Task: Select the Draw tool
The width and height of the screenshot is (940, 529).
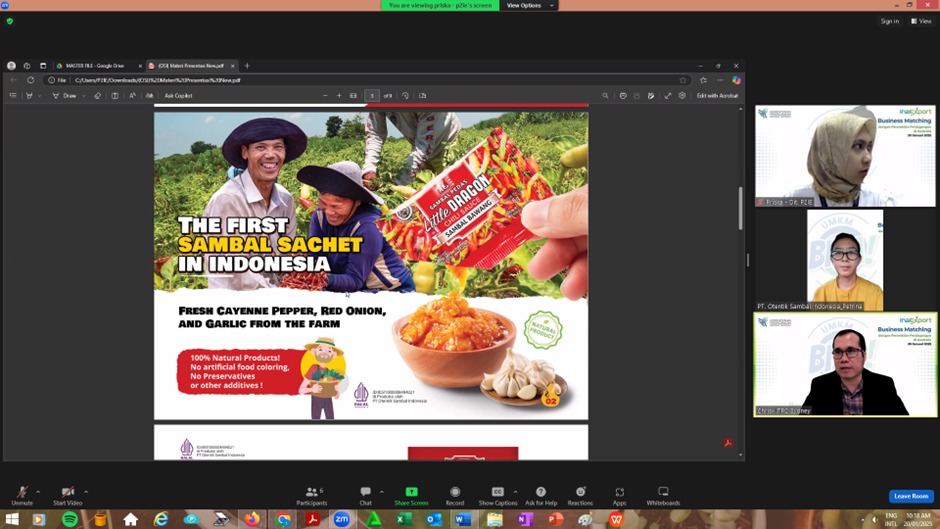Action: [65, 95]
